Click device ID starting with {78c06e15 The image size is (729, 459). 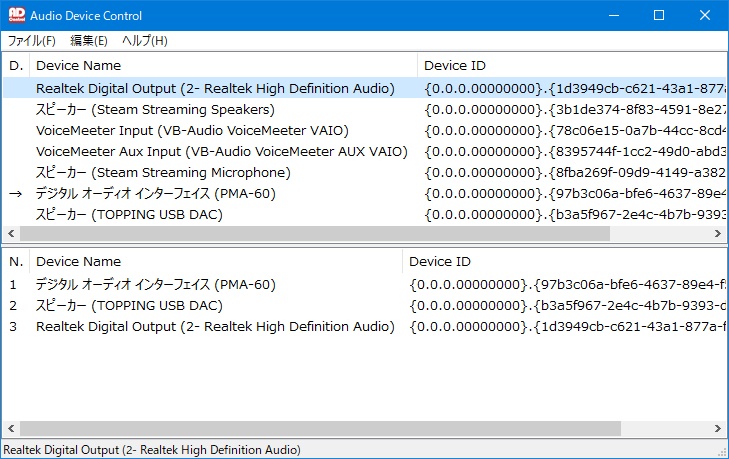coord(575,131)
